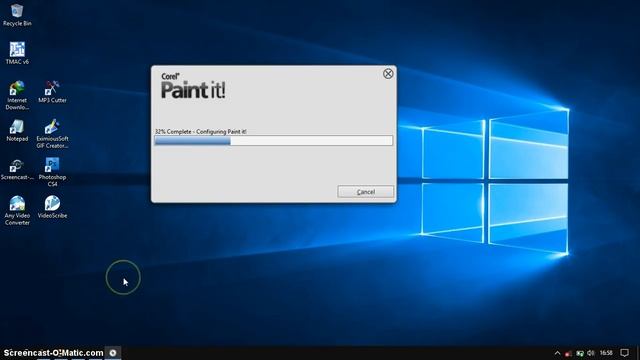Image resolution: width=640 pixels, height=360 pixels.
Task: Click the Show Desktop strip on taskbar
Action: pos(638,353)
